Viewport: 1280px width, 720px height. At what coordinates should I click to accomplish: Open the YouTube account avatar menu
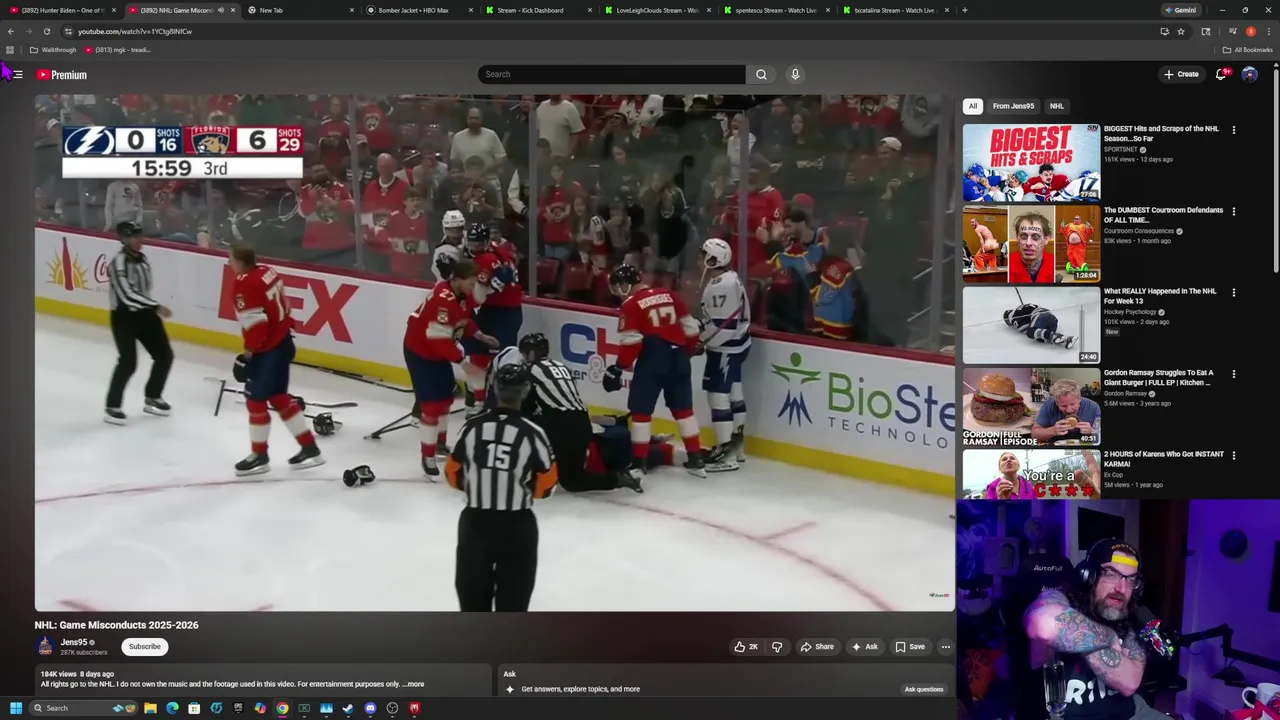(1249, 74)
